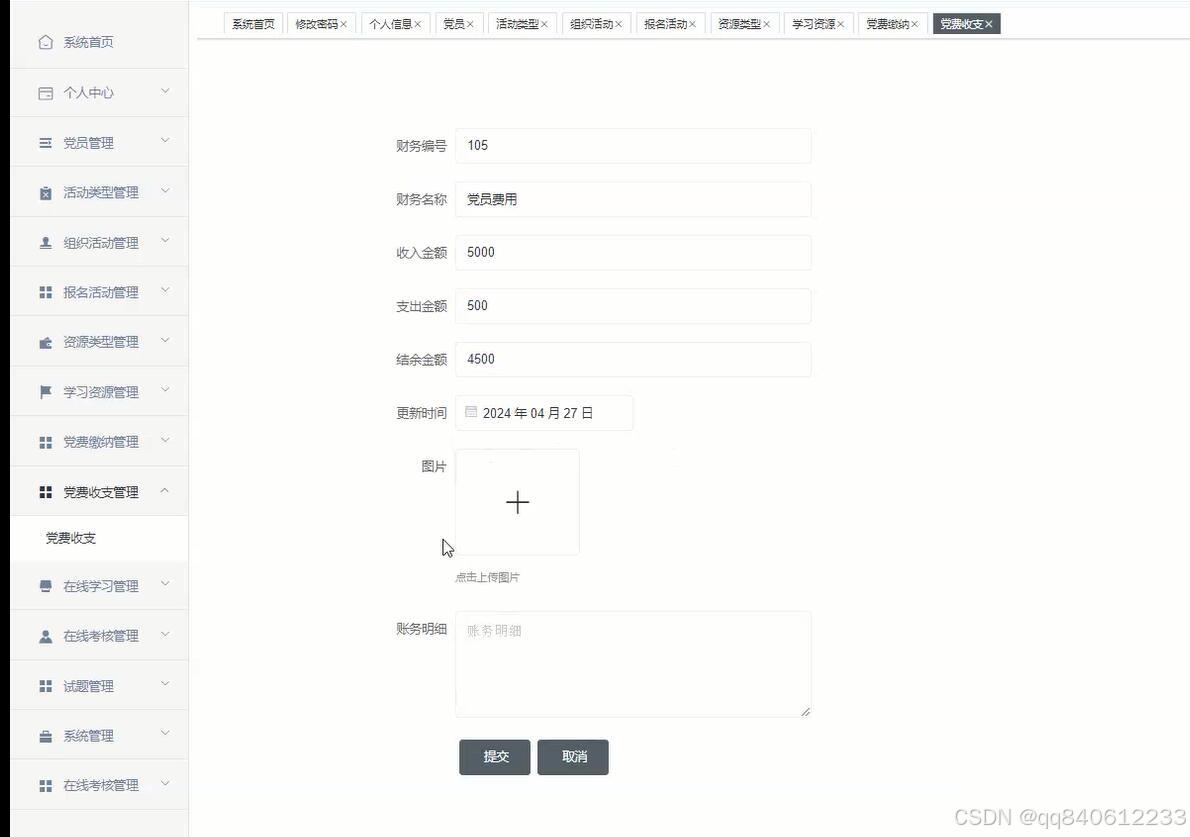This screenshot has width=1190, height=837.
Task: Select the grid icon beside 报名活动管理
Action: click(45, 291)
